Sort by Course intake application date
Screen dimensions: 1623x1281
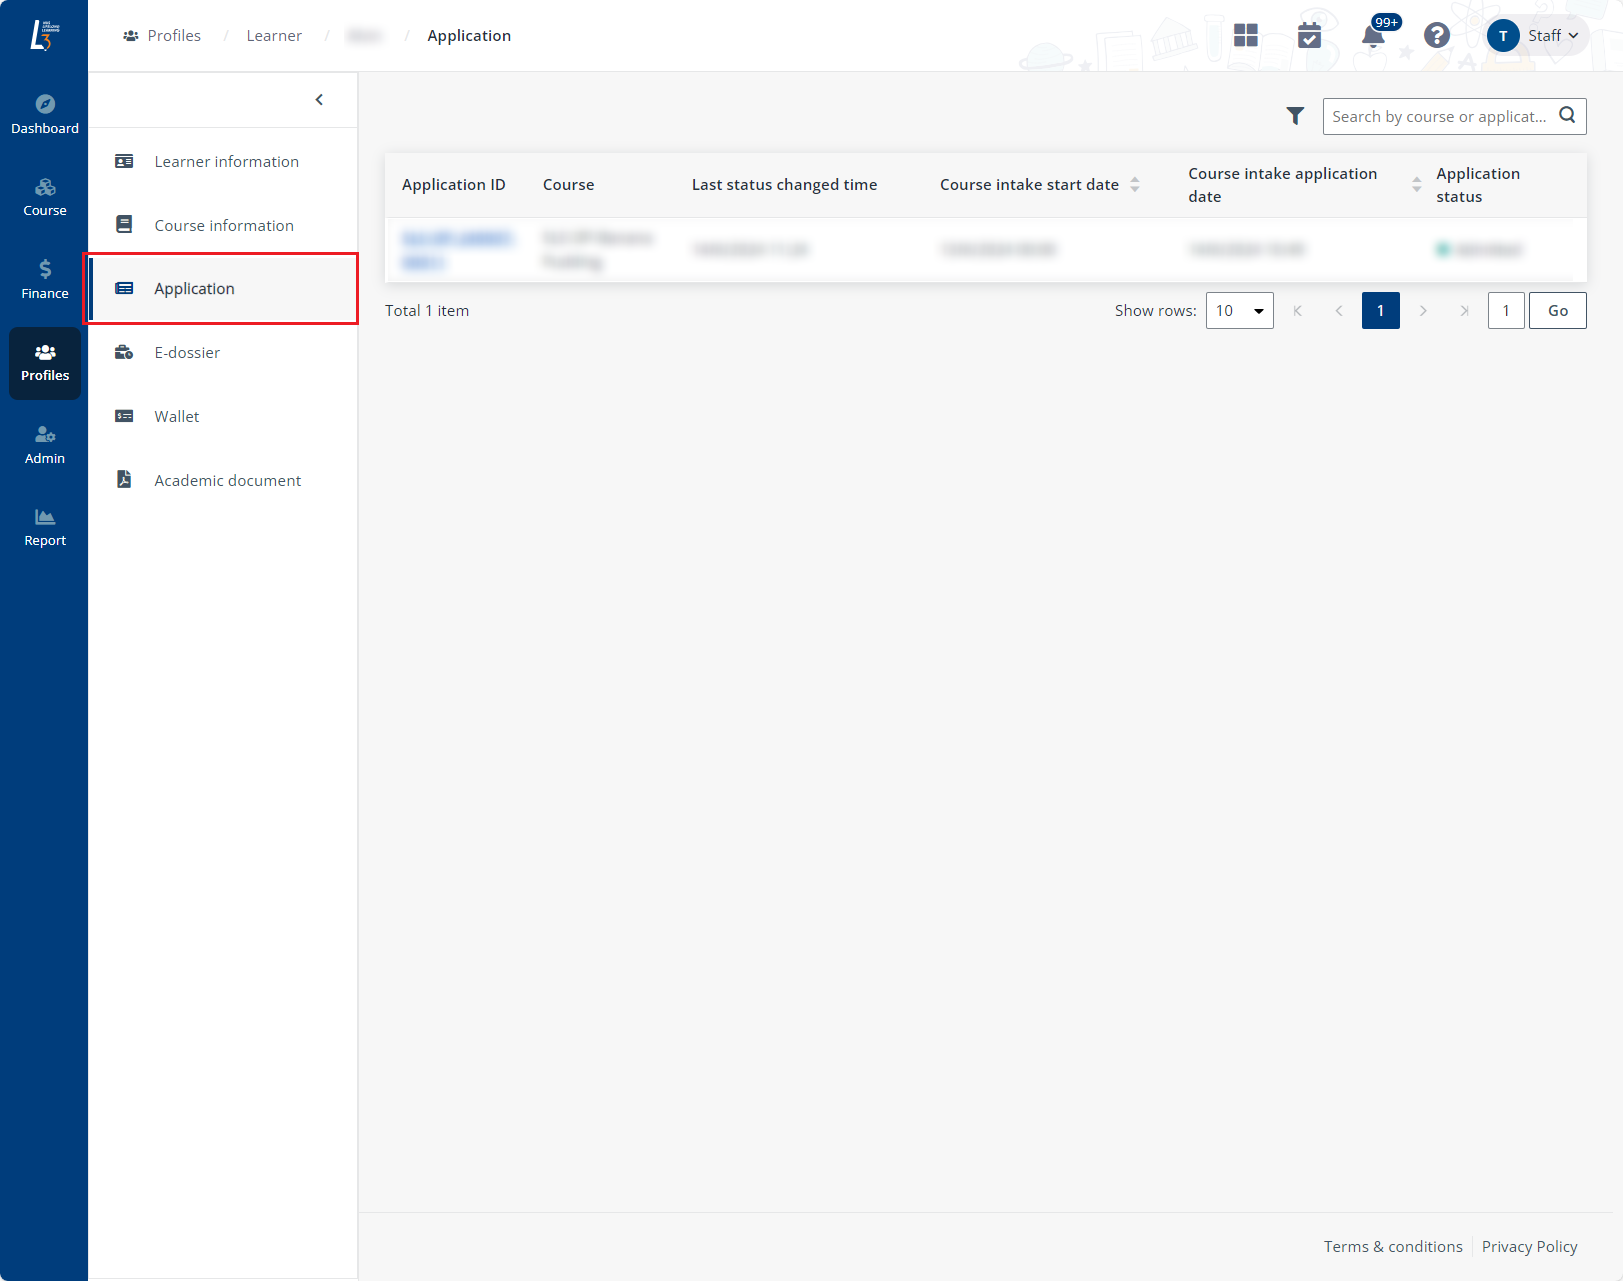[1416, 185]
